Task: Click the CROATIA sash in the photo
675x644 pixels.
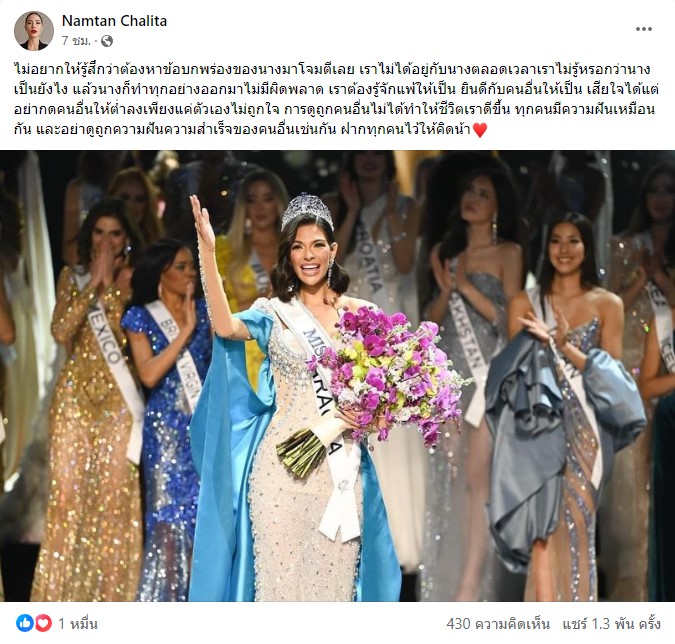Action: tap(369, 258)
